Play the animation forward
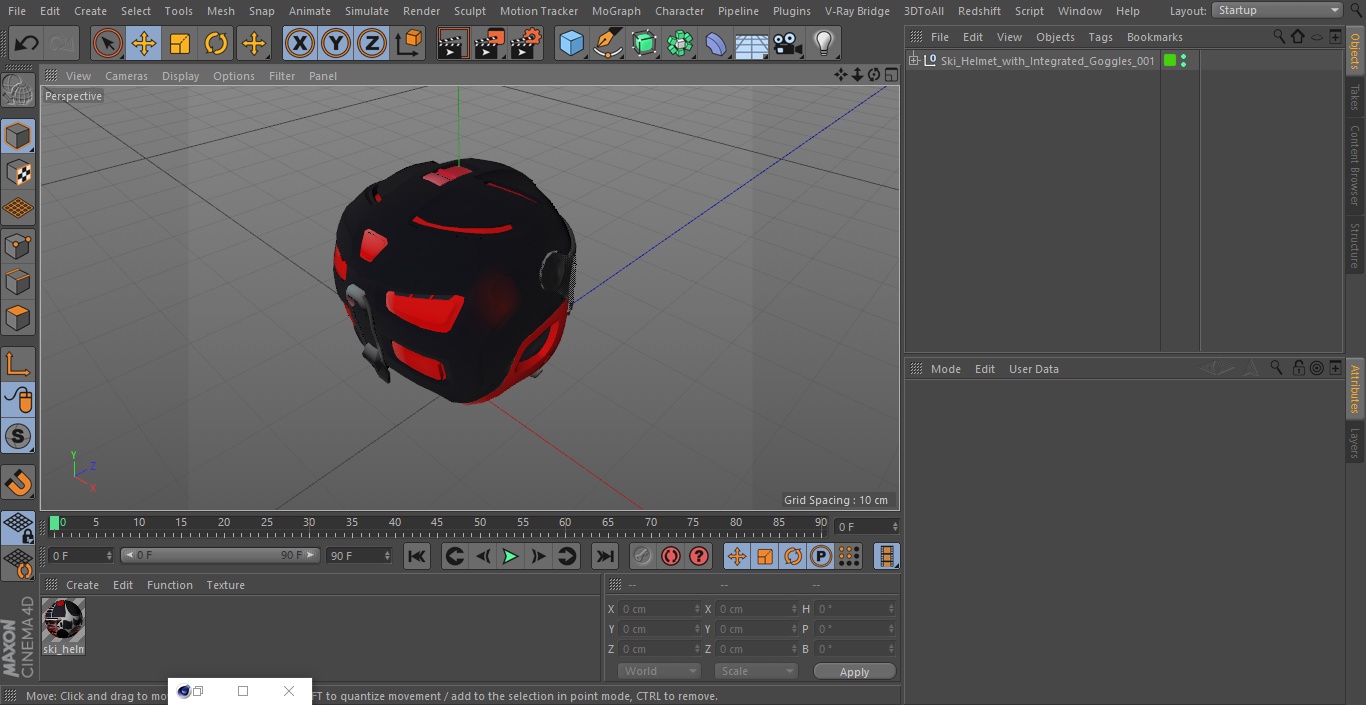 pyautogui.click(x=510, y=556)
